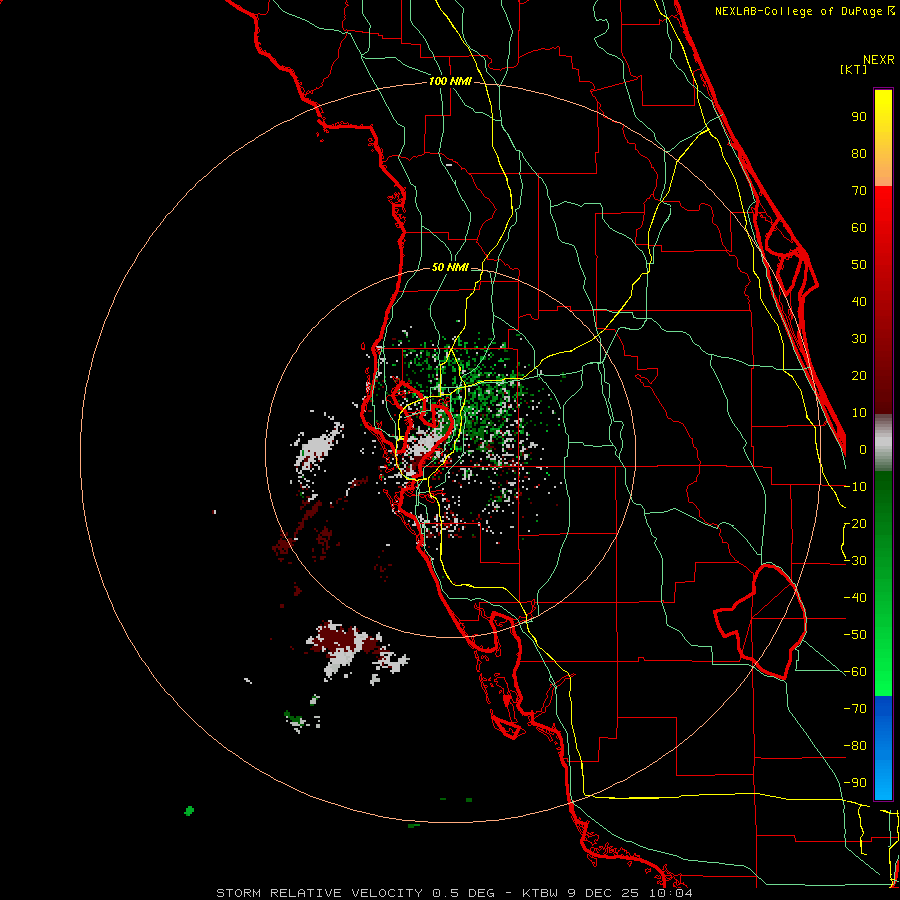Viewport: 900px width, 900px height.
Task: Click the -20 value on velocity scale
Action: click(855, 523)
